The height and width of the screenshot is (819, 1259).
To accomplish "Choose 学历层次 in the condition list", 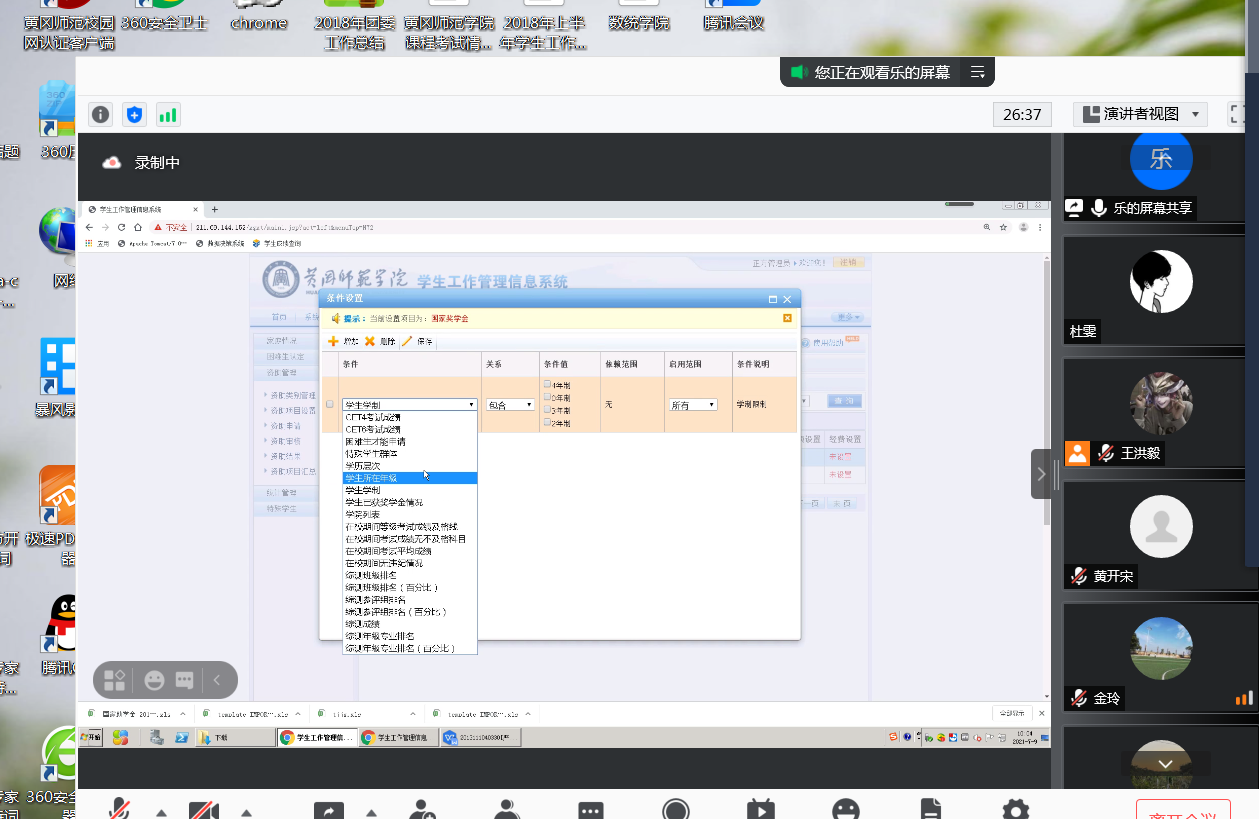I will (x=409, y=466).
